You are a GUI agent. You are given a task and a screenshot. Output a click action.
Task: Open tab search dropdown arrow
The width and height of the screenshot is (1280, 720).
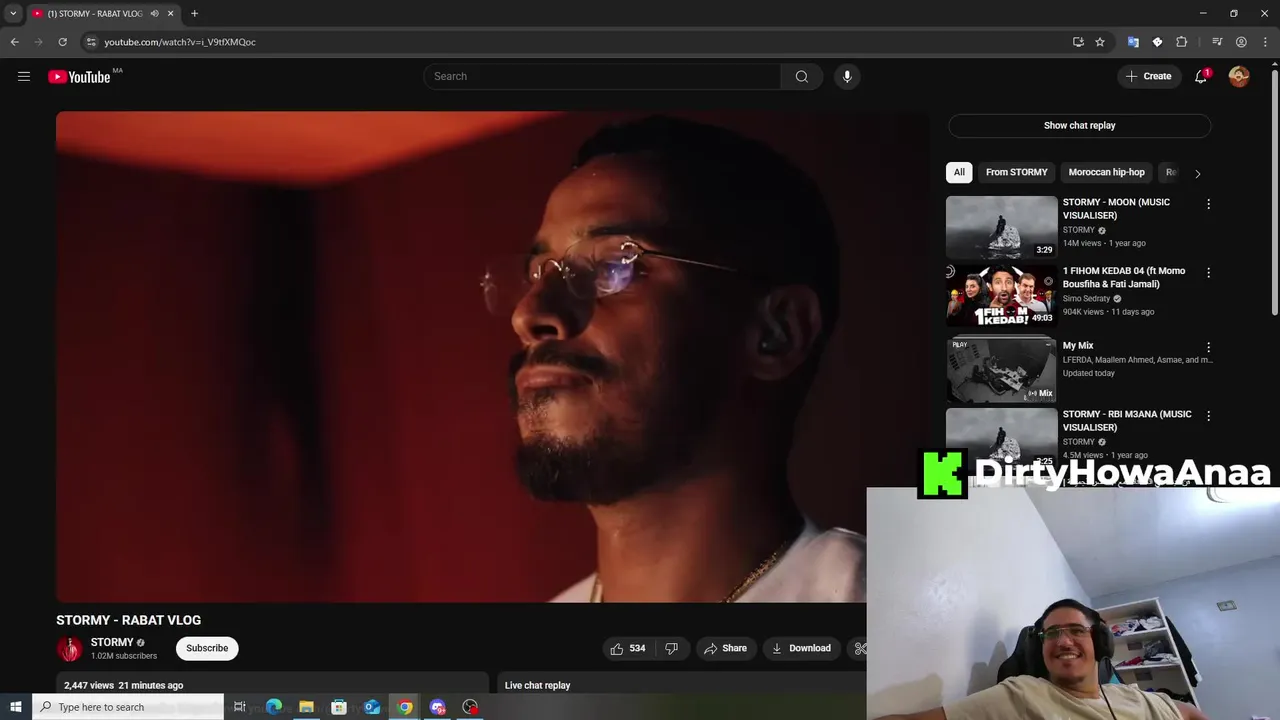[x=13, y=13]
